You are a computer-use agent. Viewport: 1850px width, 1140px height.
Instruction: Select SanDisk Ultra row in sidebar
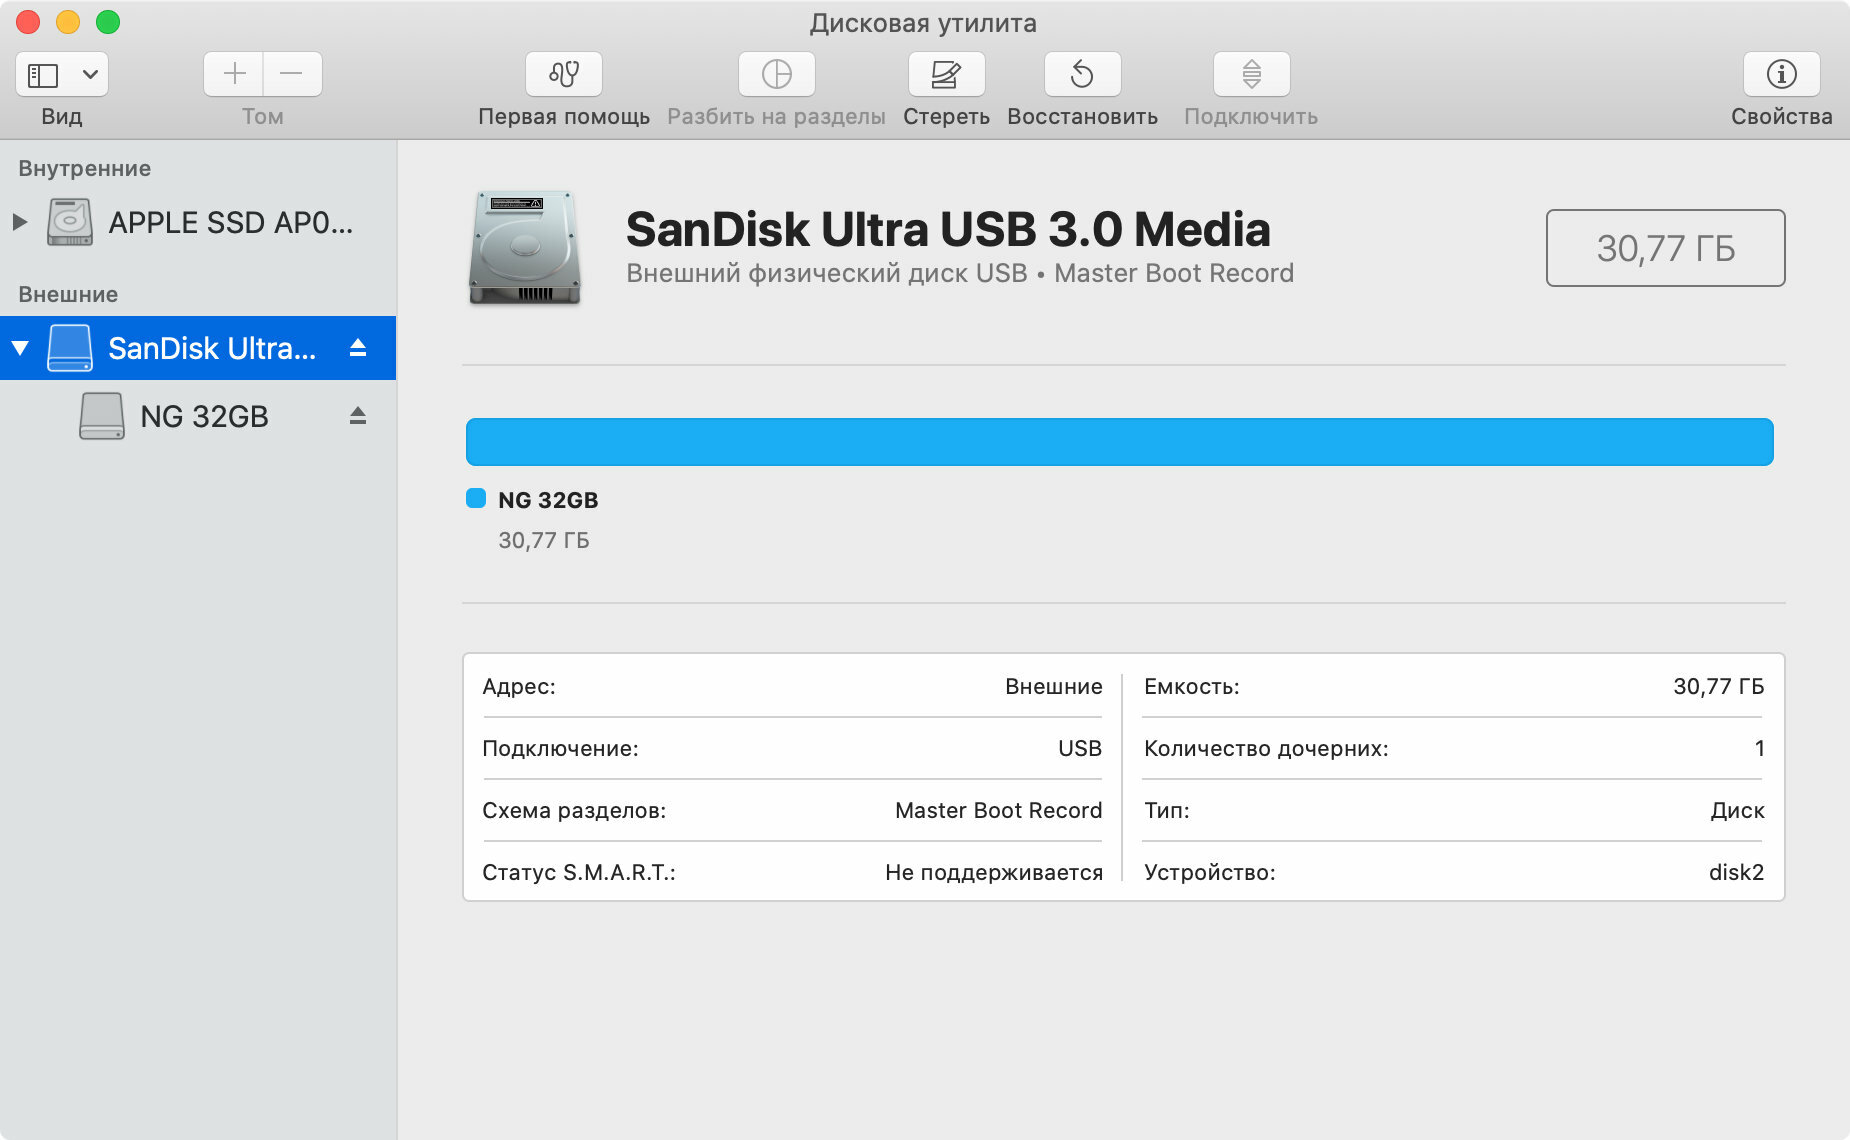point(198,348)
